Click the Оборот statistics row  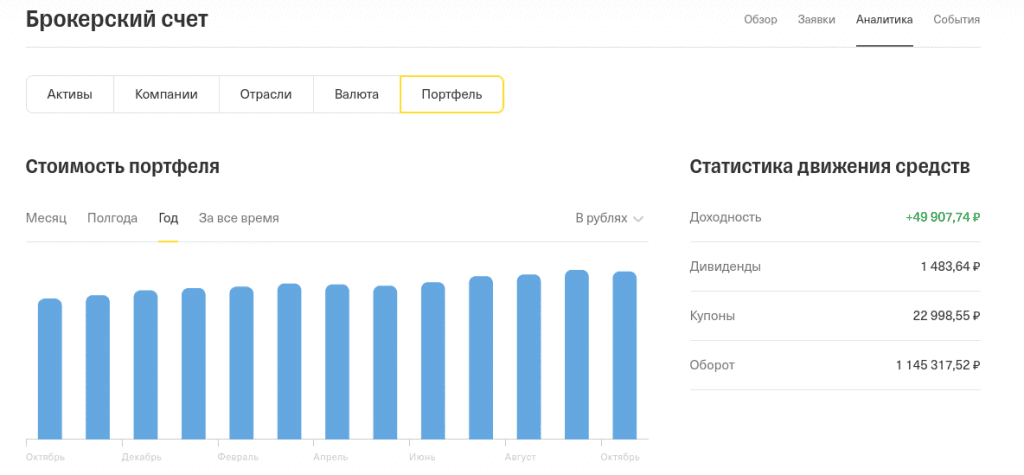click(835, 365)
